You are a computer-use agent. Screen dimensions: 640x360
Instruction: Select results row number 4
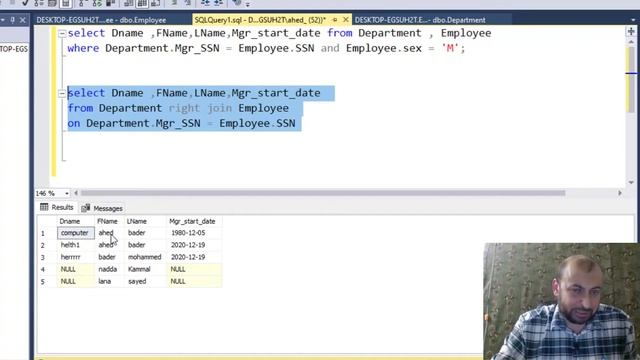pos(47,269)
